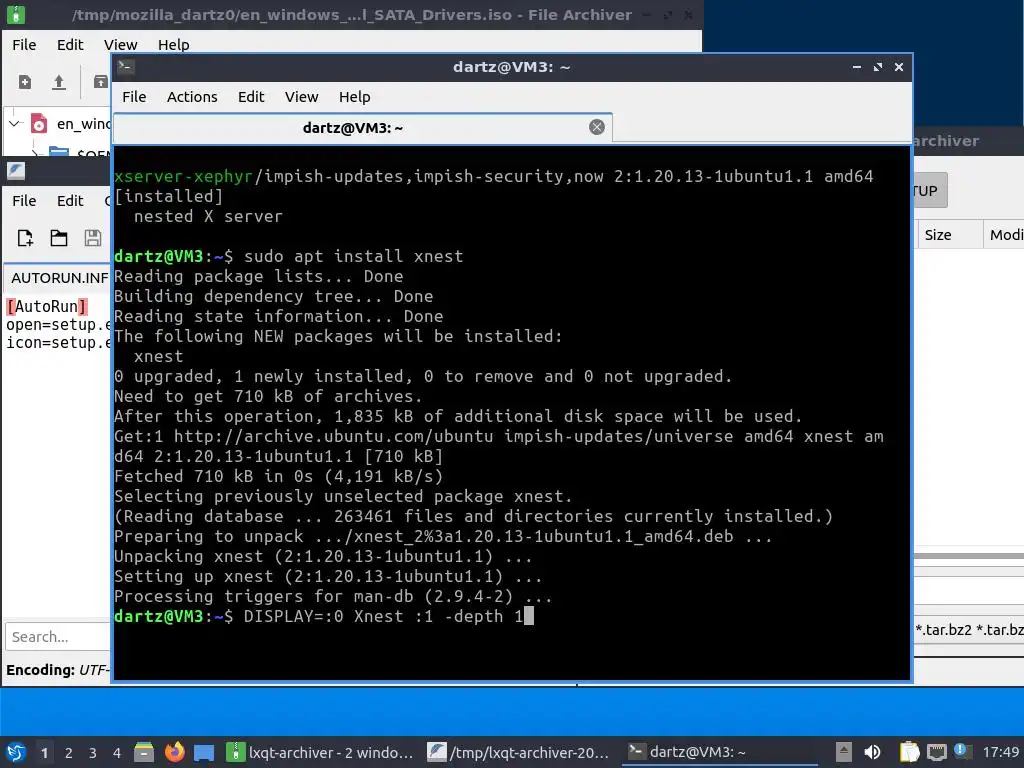
Task: Open File menu in the text editor window
Action: tap(24, 200)
